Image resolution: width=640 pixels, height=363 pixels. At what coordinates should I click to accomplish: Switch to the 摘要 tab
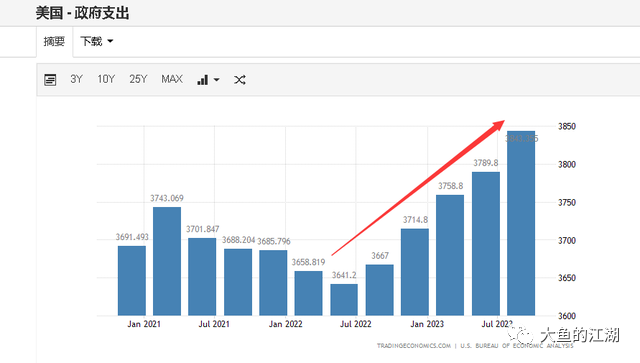coord(54,41)
